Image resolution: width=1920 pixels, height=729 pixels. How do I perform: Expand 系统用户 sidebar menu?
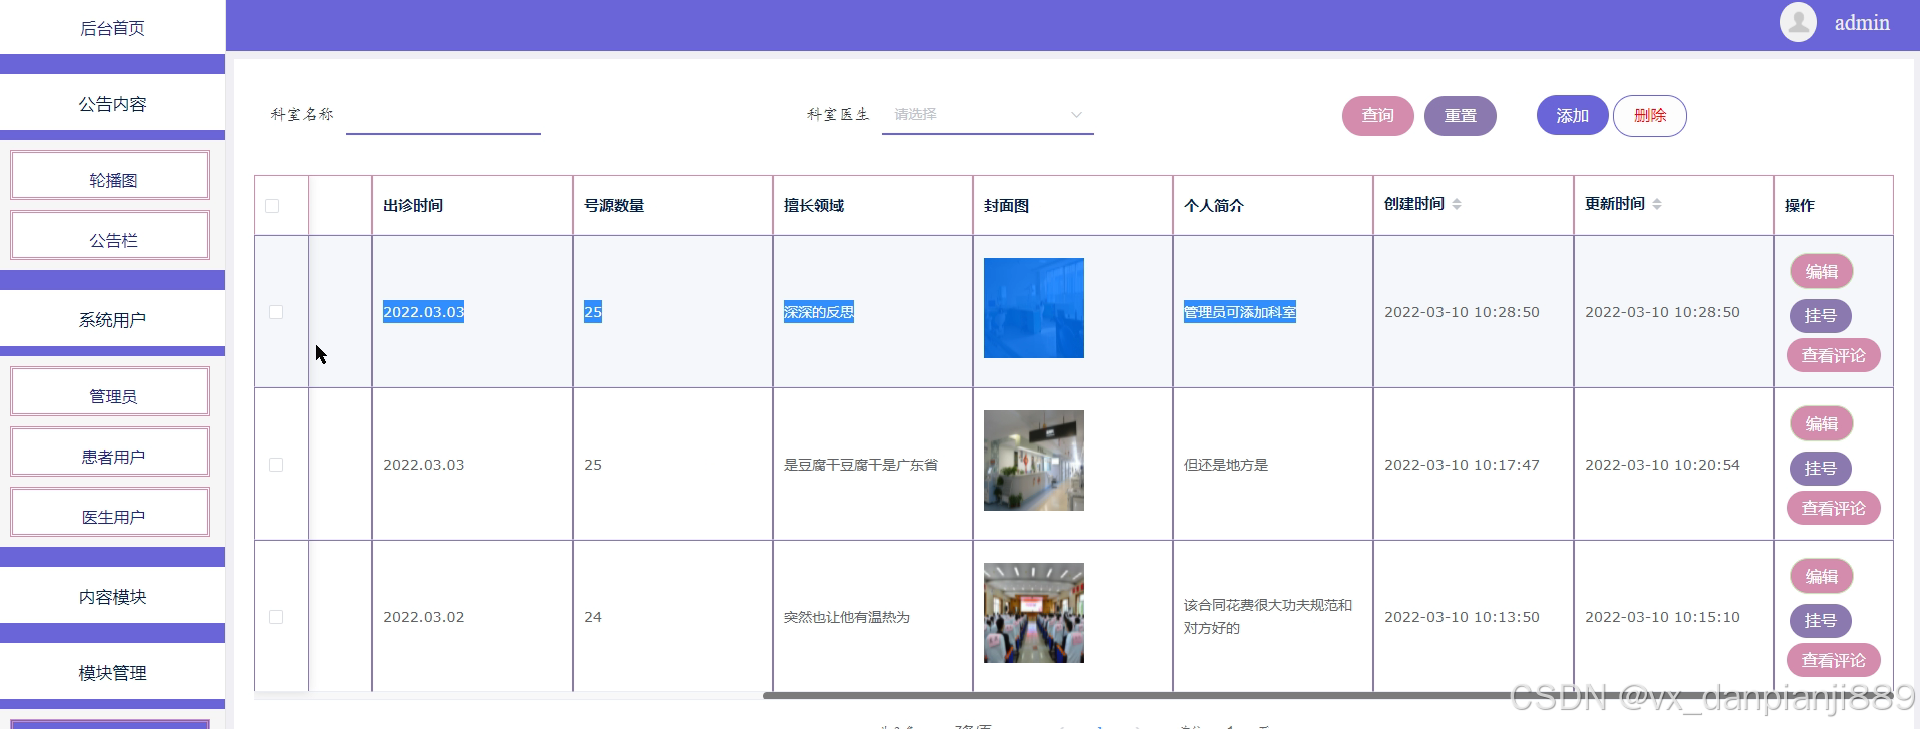tap(112, 320)
